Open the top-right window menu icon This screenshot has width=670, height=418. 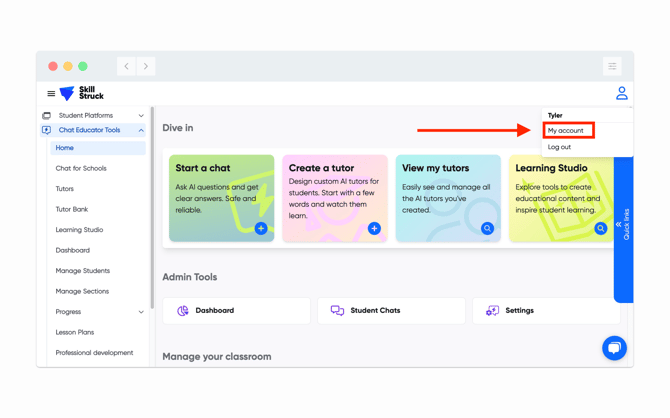(x=612, y=66)
